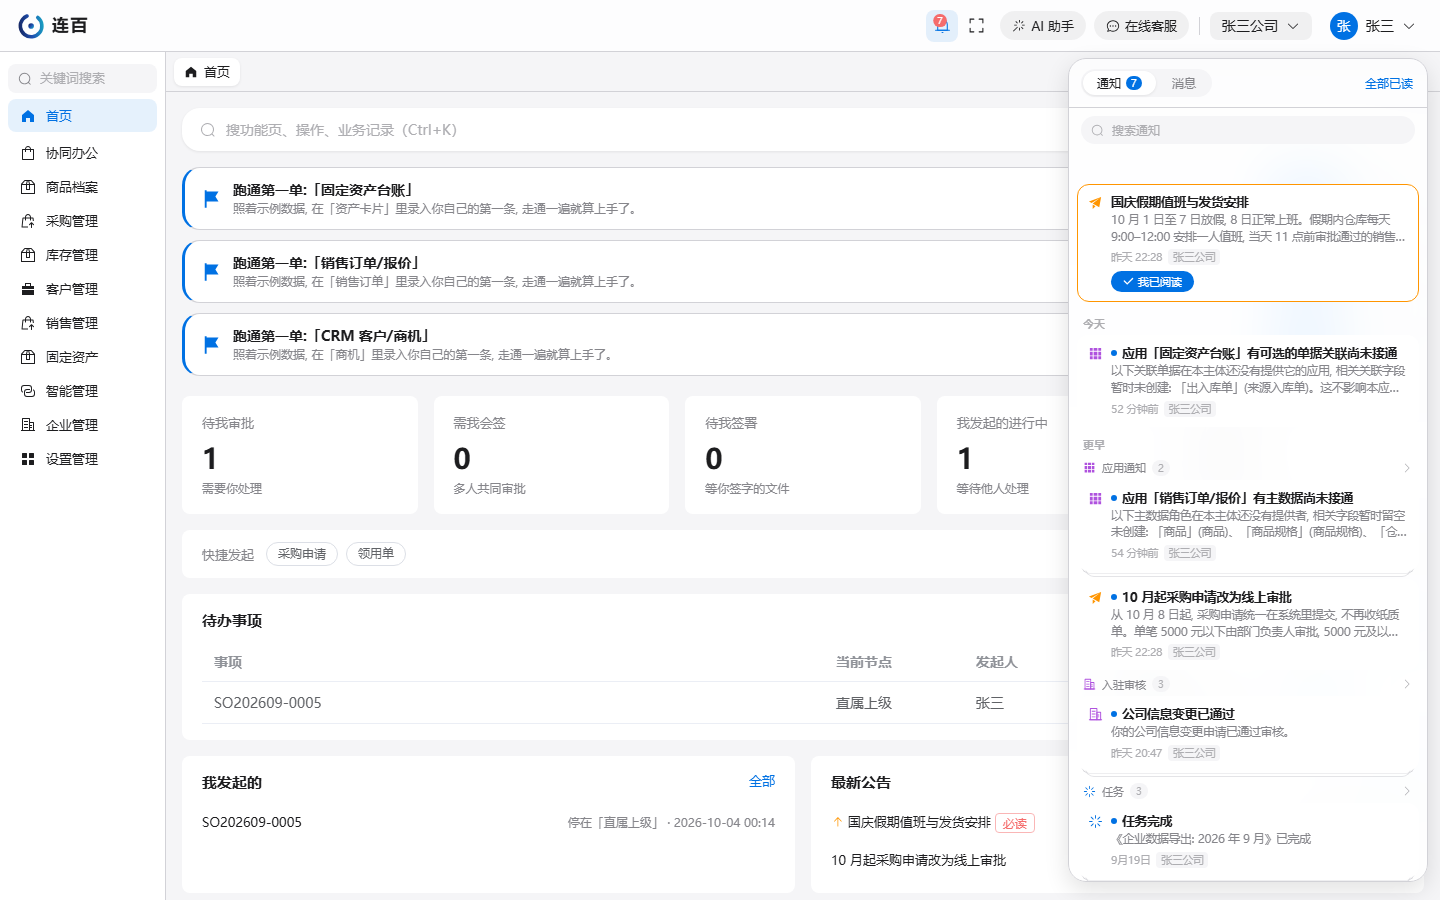Click the 连百 logo icon
This screenshot has width=1440, height=900.
[31, 26]
